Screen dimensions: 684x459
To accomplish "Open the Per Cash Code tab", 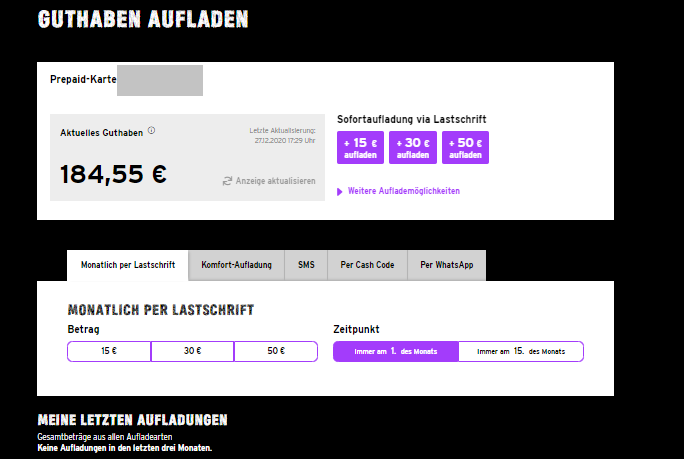I will [367, 265].
